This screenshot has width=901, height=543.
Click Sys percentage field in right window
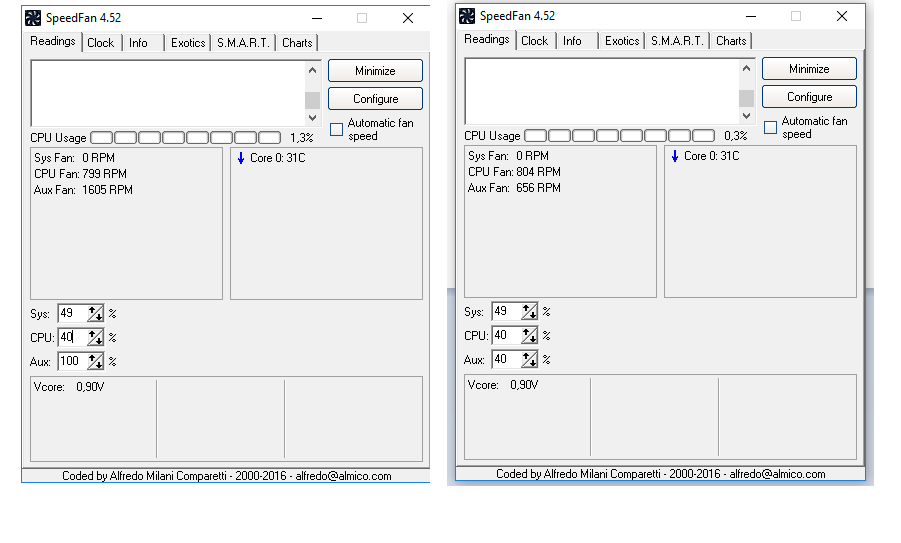[506, 311]
